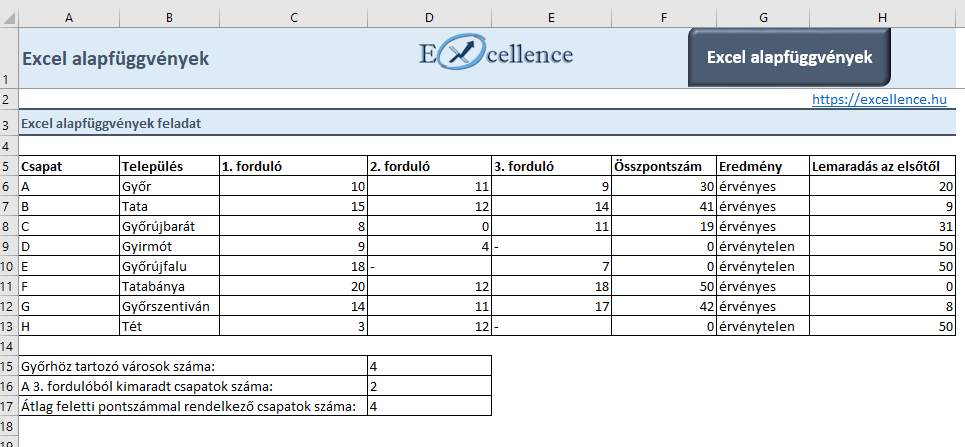Click 'Átlag feletti pontszámmal' label cell

point(193,406)
